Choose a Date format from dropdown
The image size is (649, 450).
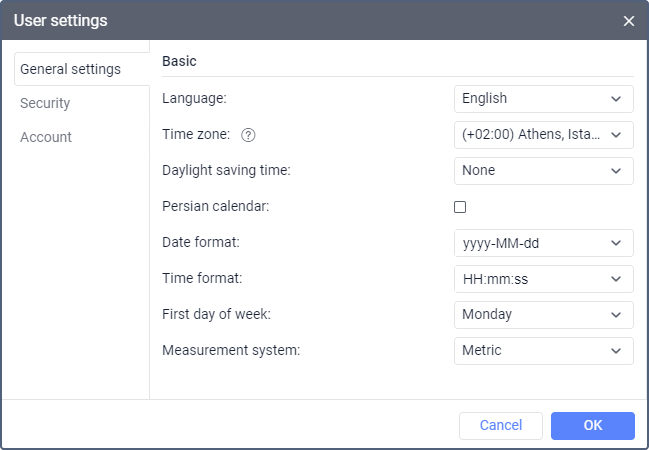pos(543,243)
